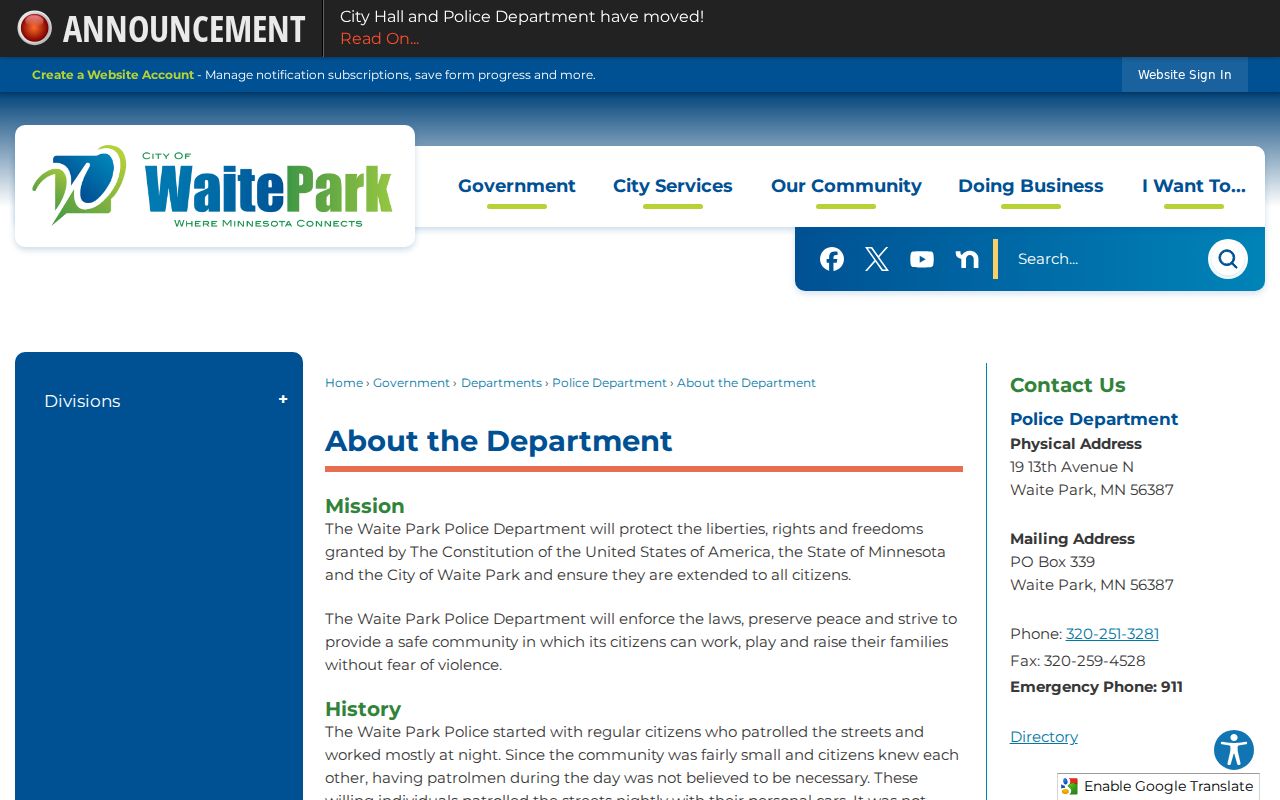Open the Government menu
The height and width of the screenshot is (800, 1280).
click(x=517, y=186)
